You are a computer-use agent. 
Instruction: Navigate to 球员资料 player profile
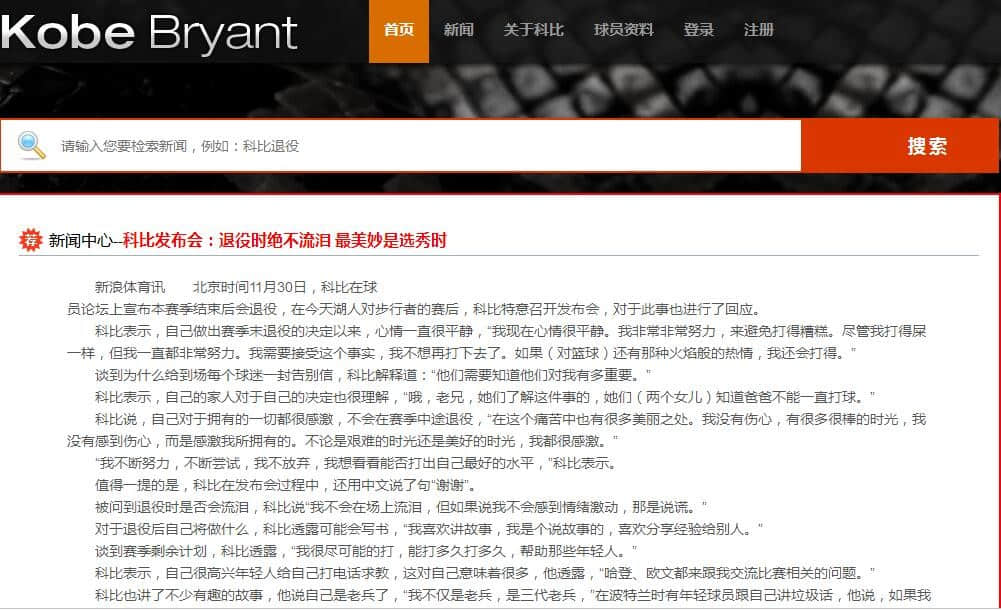[x=623, y=30]
